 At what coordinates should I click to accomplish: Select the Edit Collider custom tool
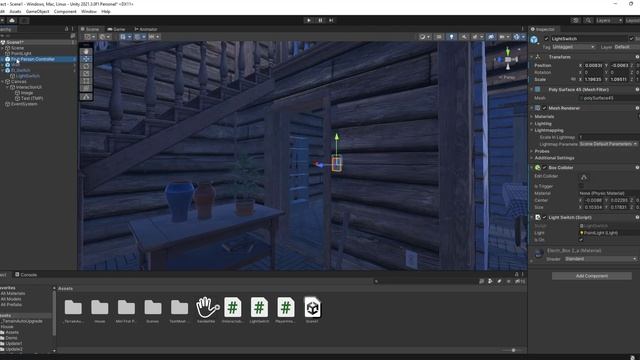tap(86, 97)
